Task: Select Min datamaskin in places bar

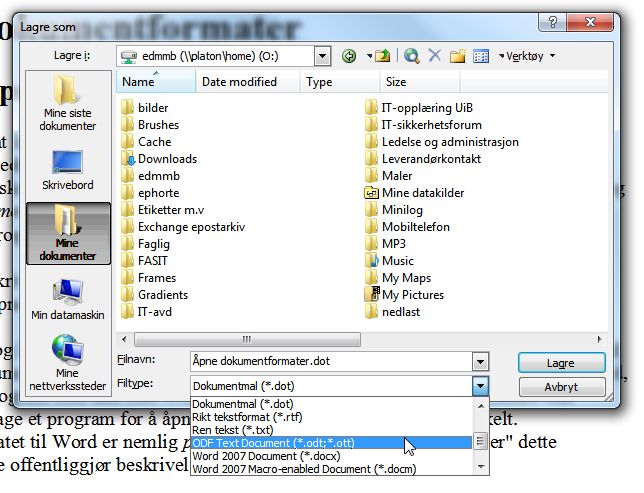Action: click(x=68, y=299)
